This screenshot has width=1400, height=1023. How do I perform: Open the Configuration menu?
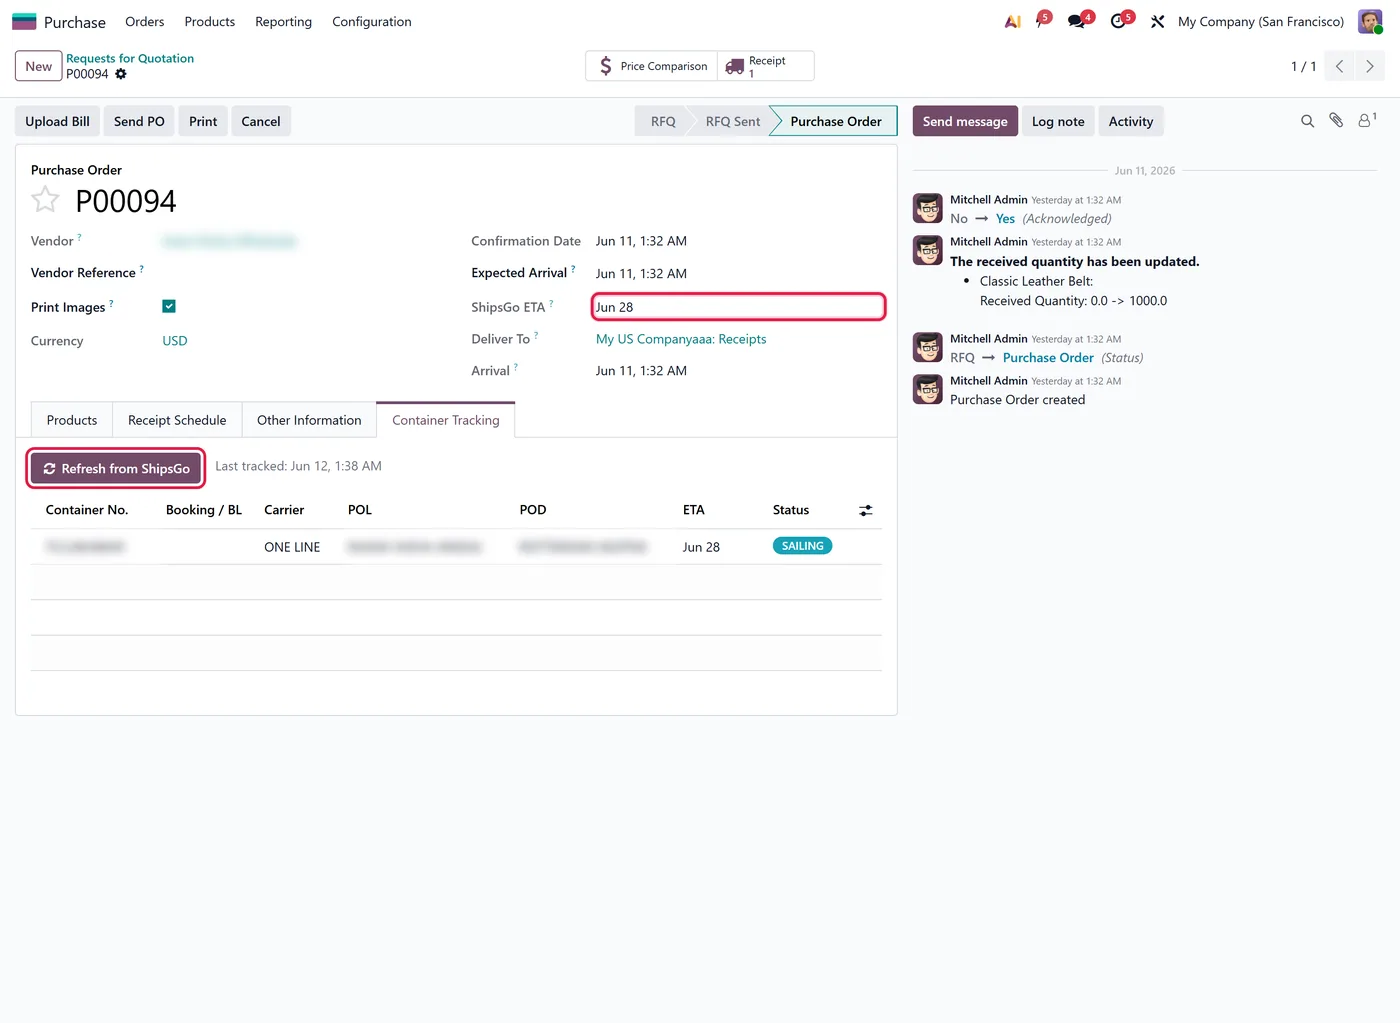(372, 21)
